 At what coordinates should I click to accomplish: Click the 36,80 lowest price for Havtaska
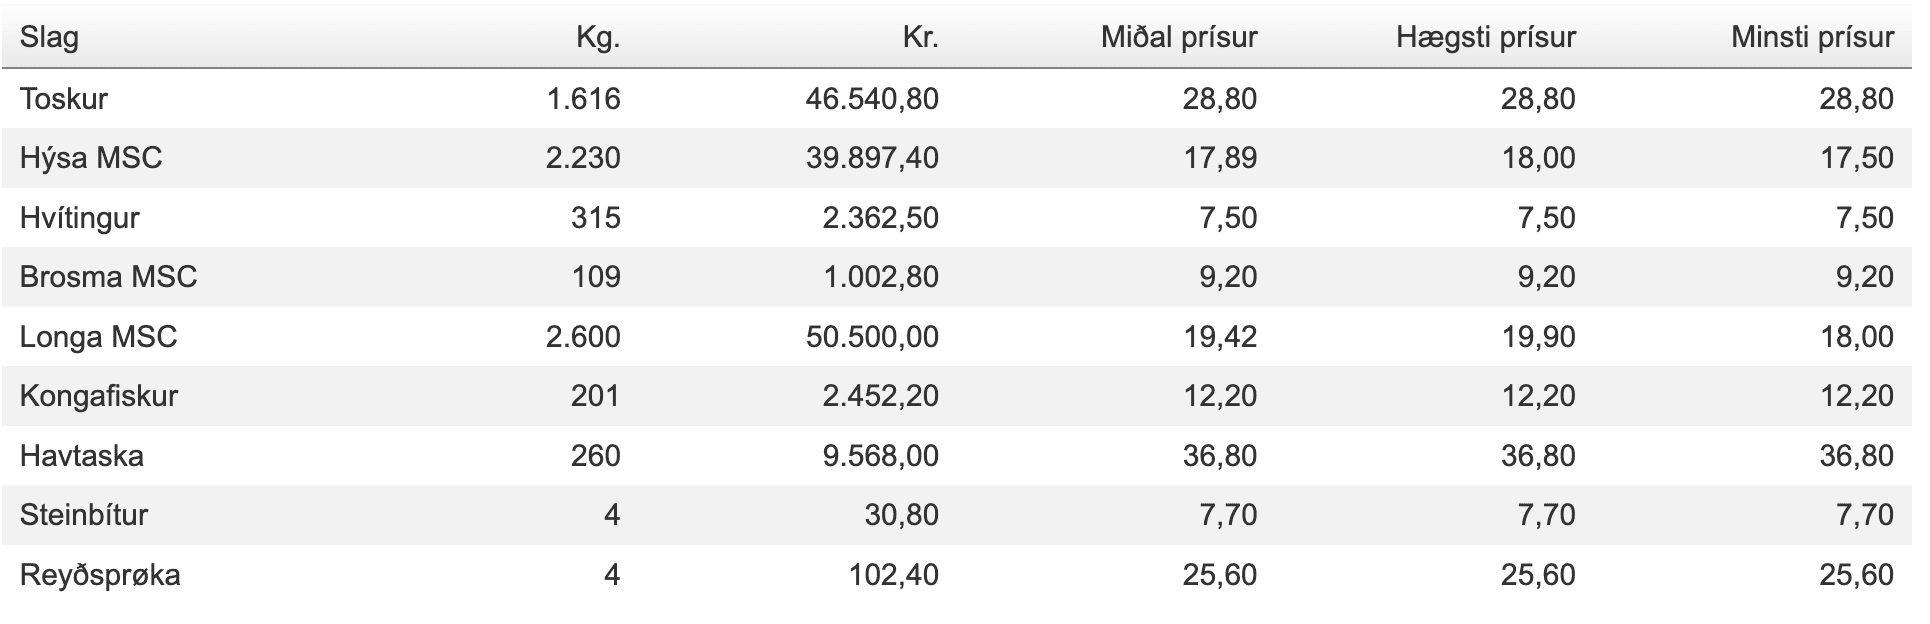[1857, 456]
